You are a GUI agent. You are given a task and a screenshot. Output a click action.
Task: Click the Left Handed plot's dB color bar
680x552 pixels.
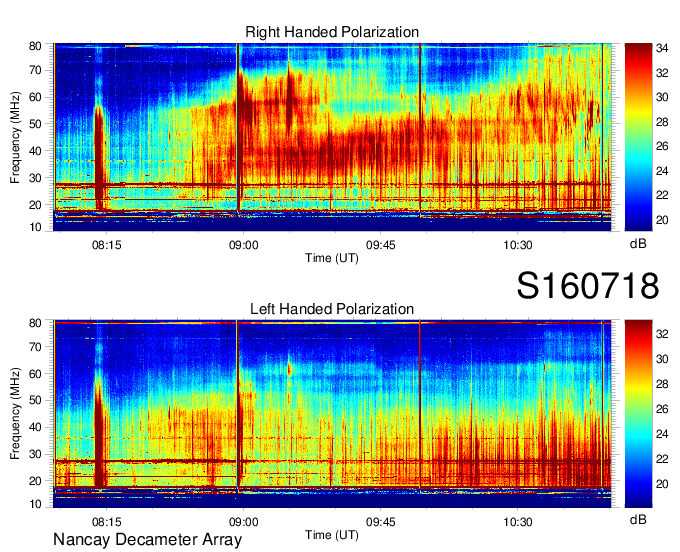638,414
